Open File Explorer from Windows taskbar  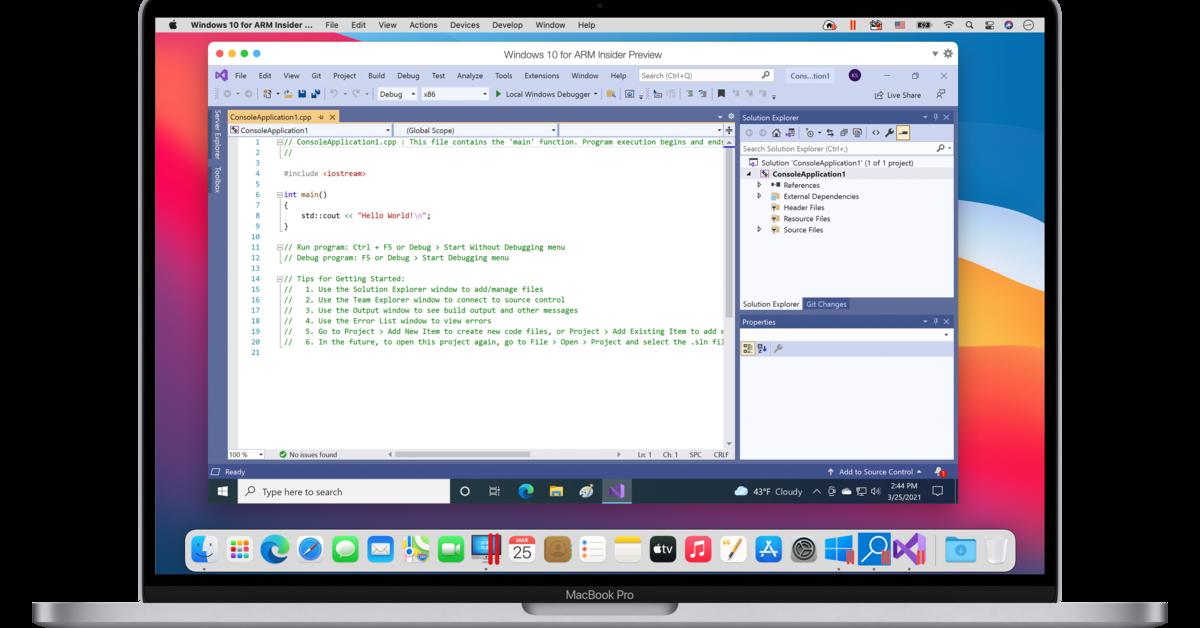pos(556,491)
